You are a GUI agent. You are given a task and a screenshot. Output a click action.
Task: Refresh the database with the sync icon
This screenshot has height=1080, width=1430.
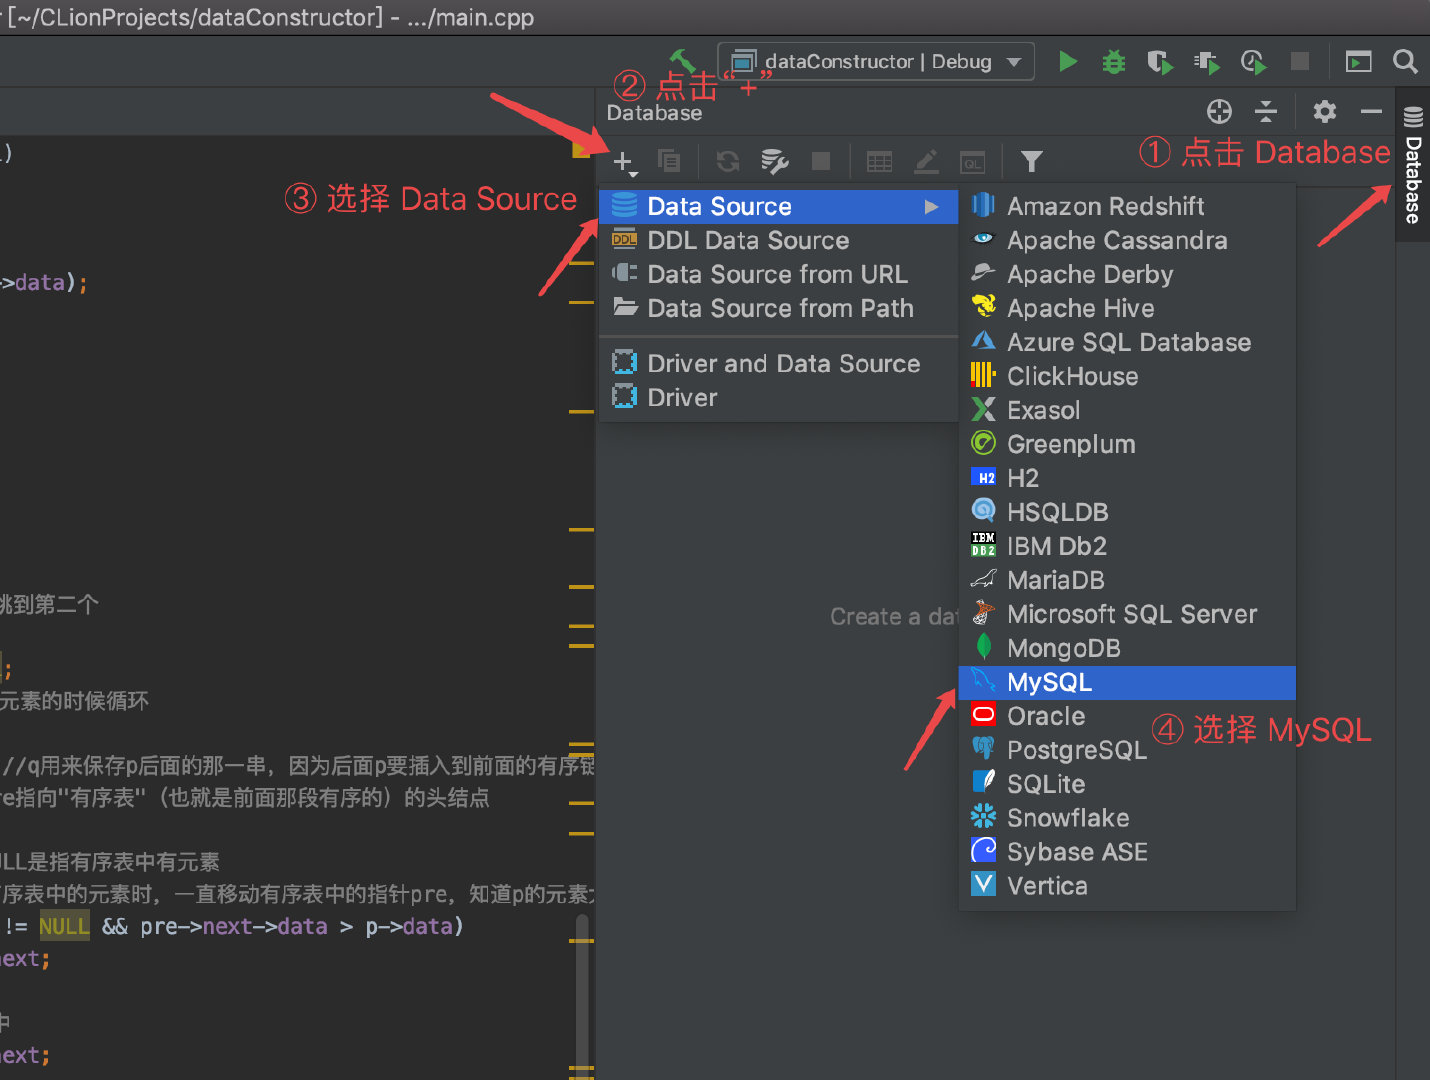[728, 161]
